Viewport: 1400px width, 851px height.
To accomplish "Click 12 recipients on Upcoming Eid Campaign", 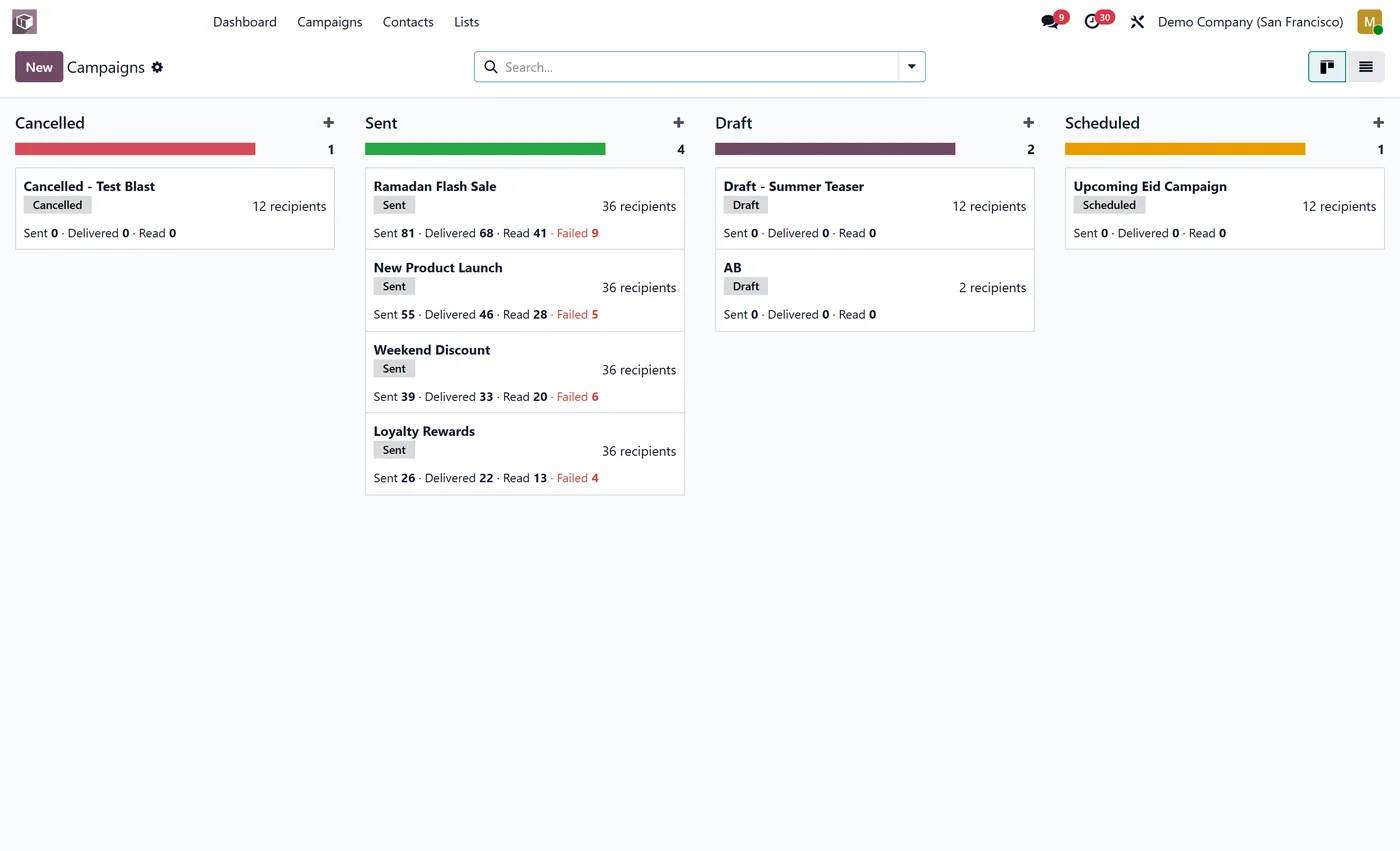I will coord(1339,207).
